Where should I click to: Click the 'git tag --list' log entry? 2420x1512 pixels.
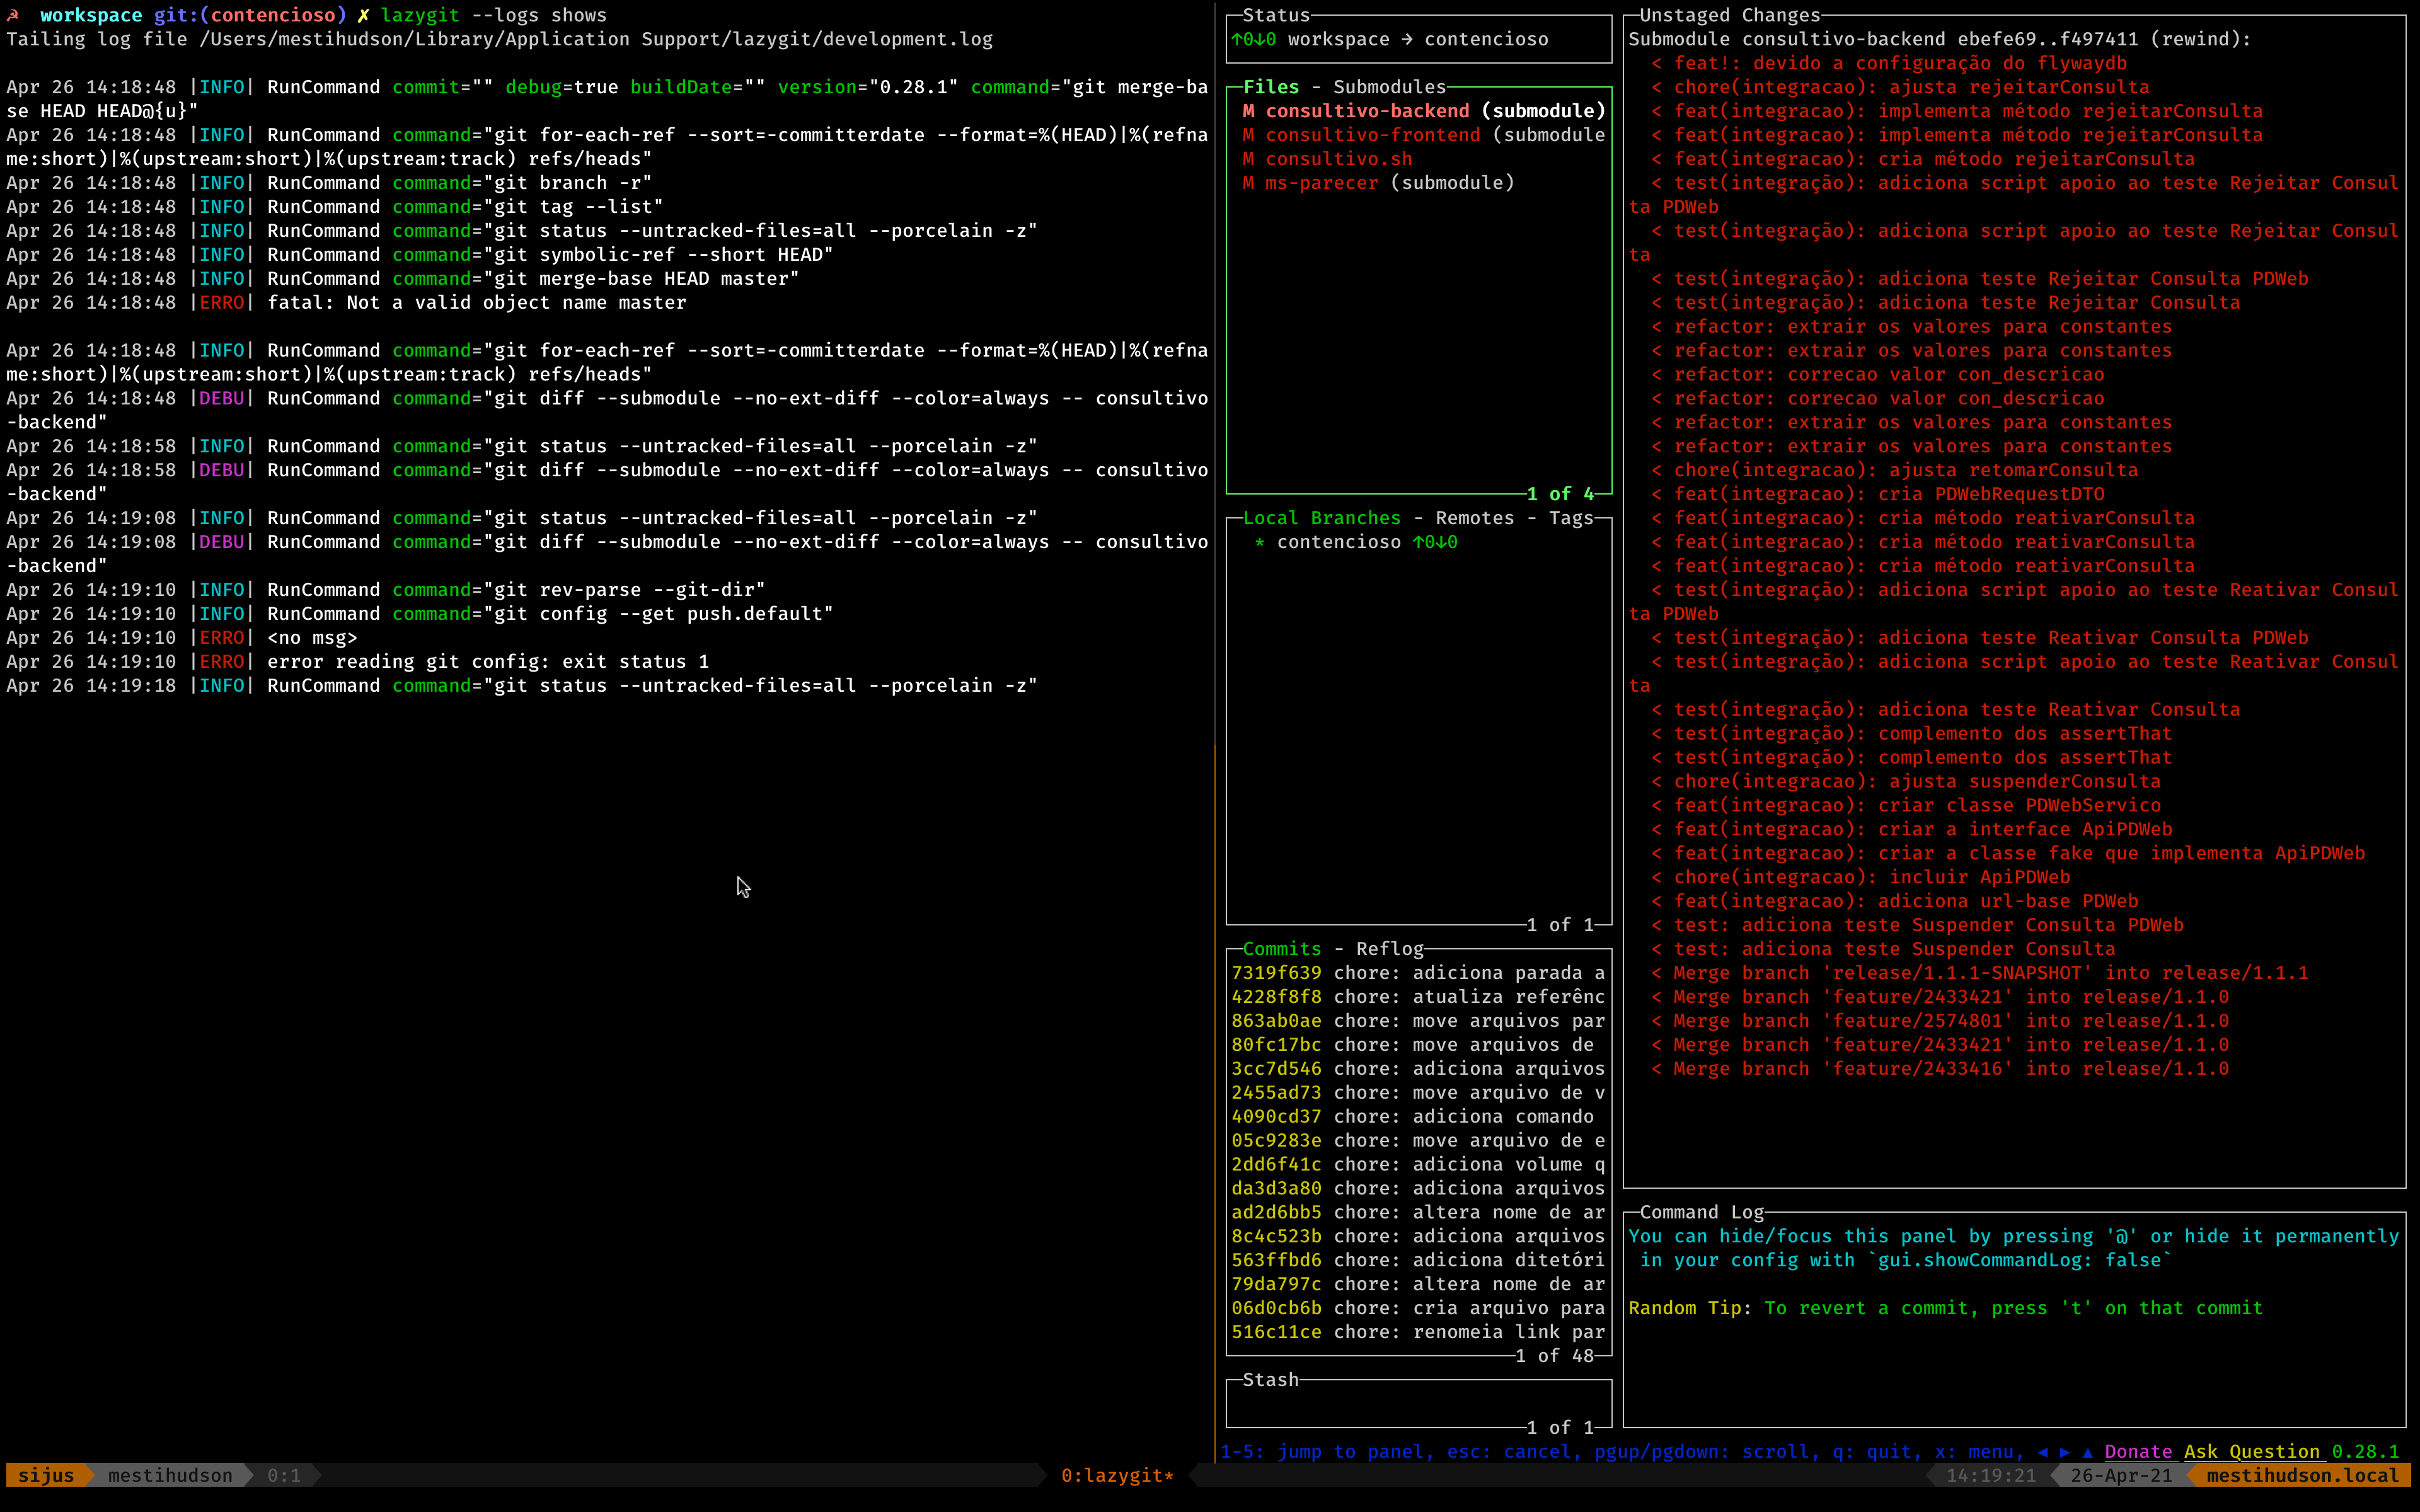point(335,207)
